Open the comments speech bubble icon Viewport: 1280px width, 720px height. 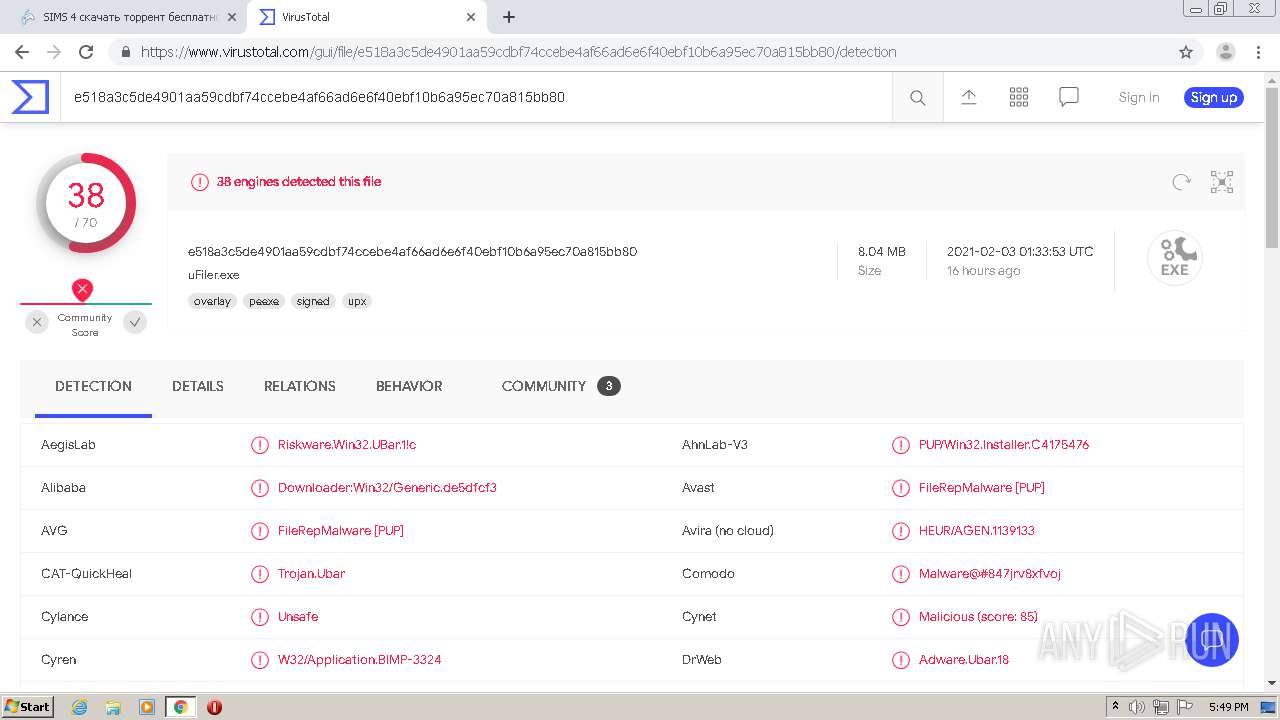point(1068,97)
